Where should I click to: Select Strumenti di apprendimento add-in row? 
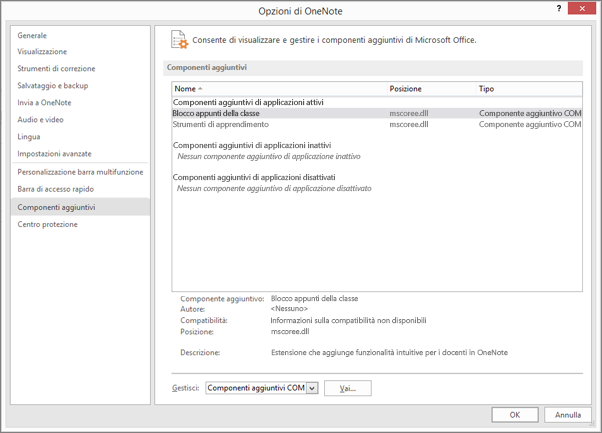[x=377, y=124]
